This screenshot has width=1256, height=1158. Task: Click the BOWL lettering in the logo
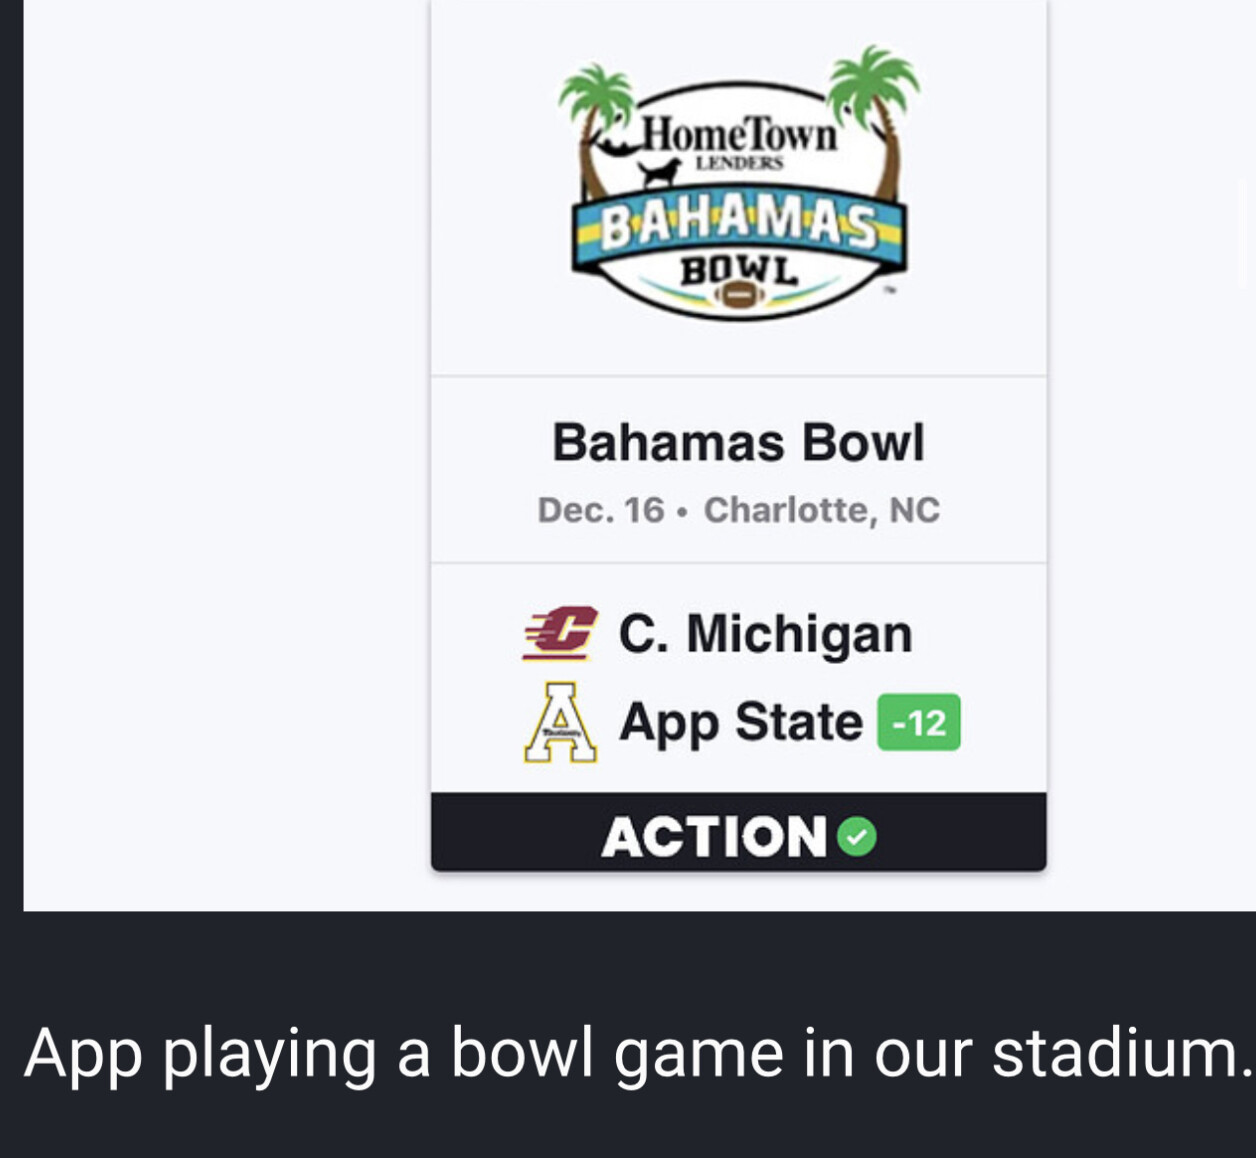click(x=739, y=270)
